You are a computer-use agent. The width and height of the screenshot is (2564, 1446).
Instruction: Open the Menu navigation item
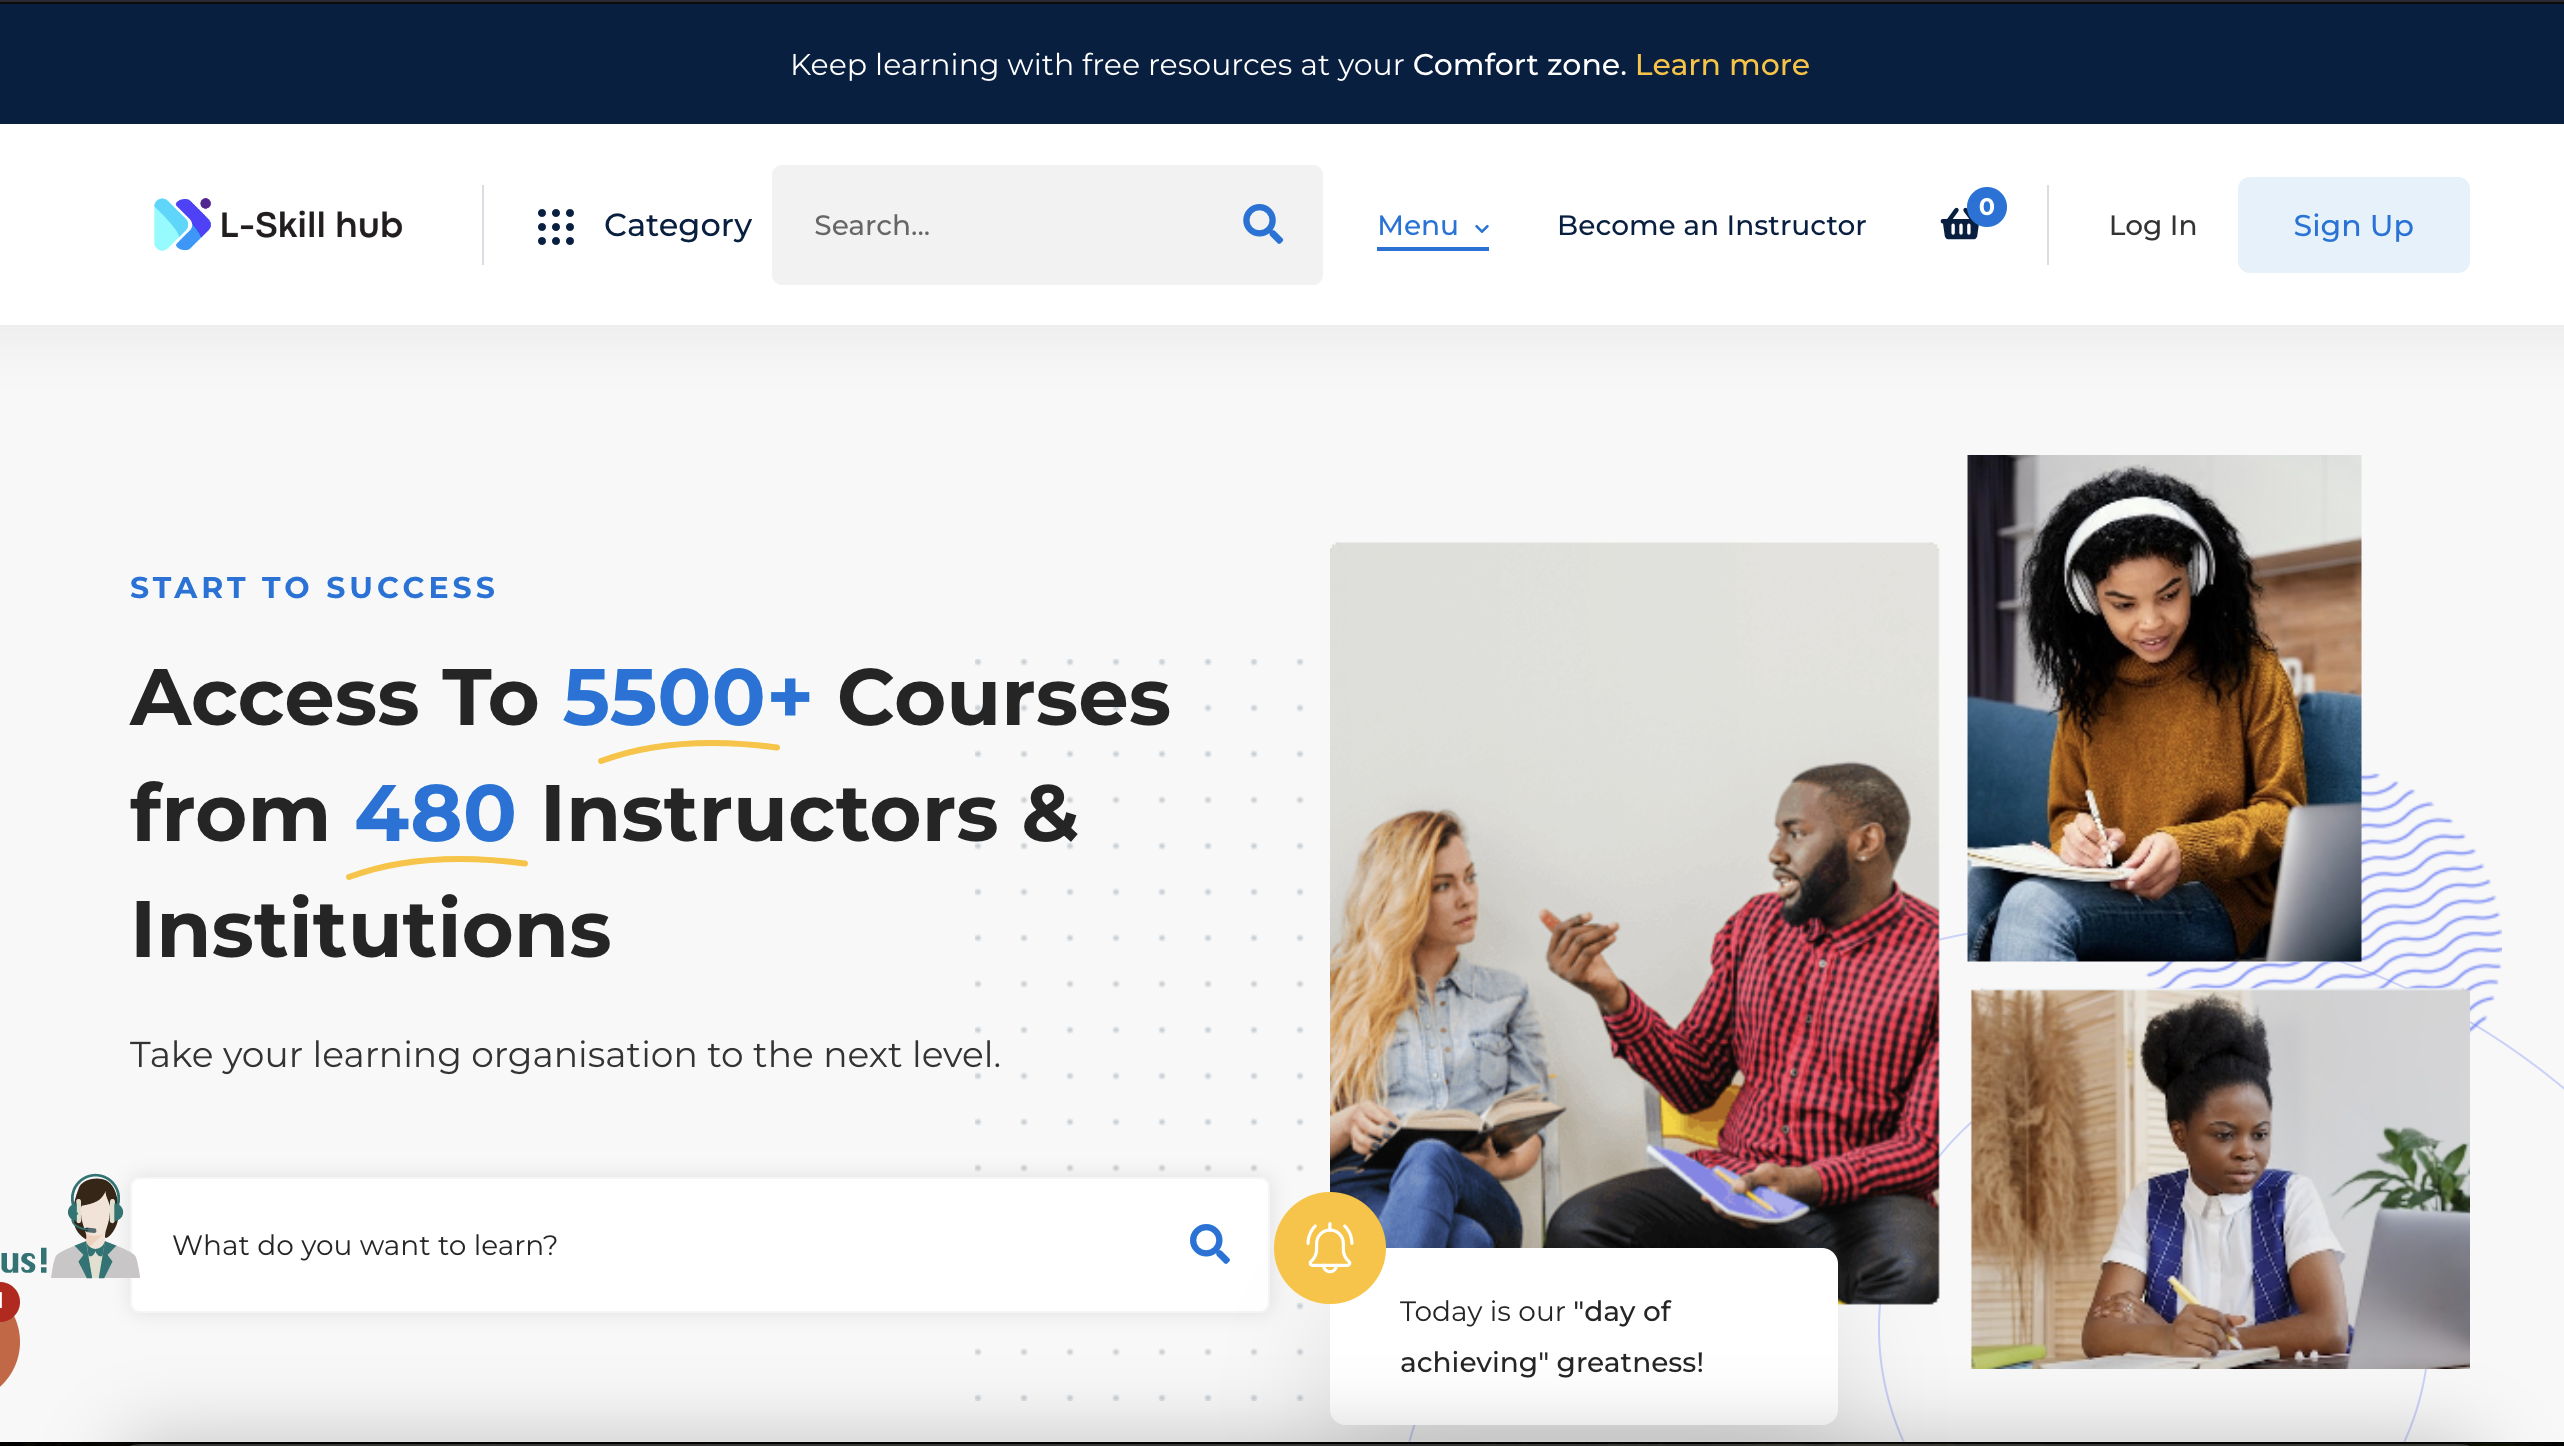[1417, 226]
